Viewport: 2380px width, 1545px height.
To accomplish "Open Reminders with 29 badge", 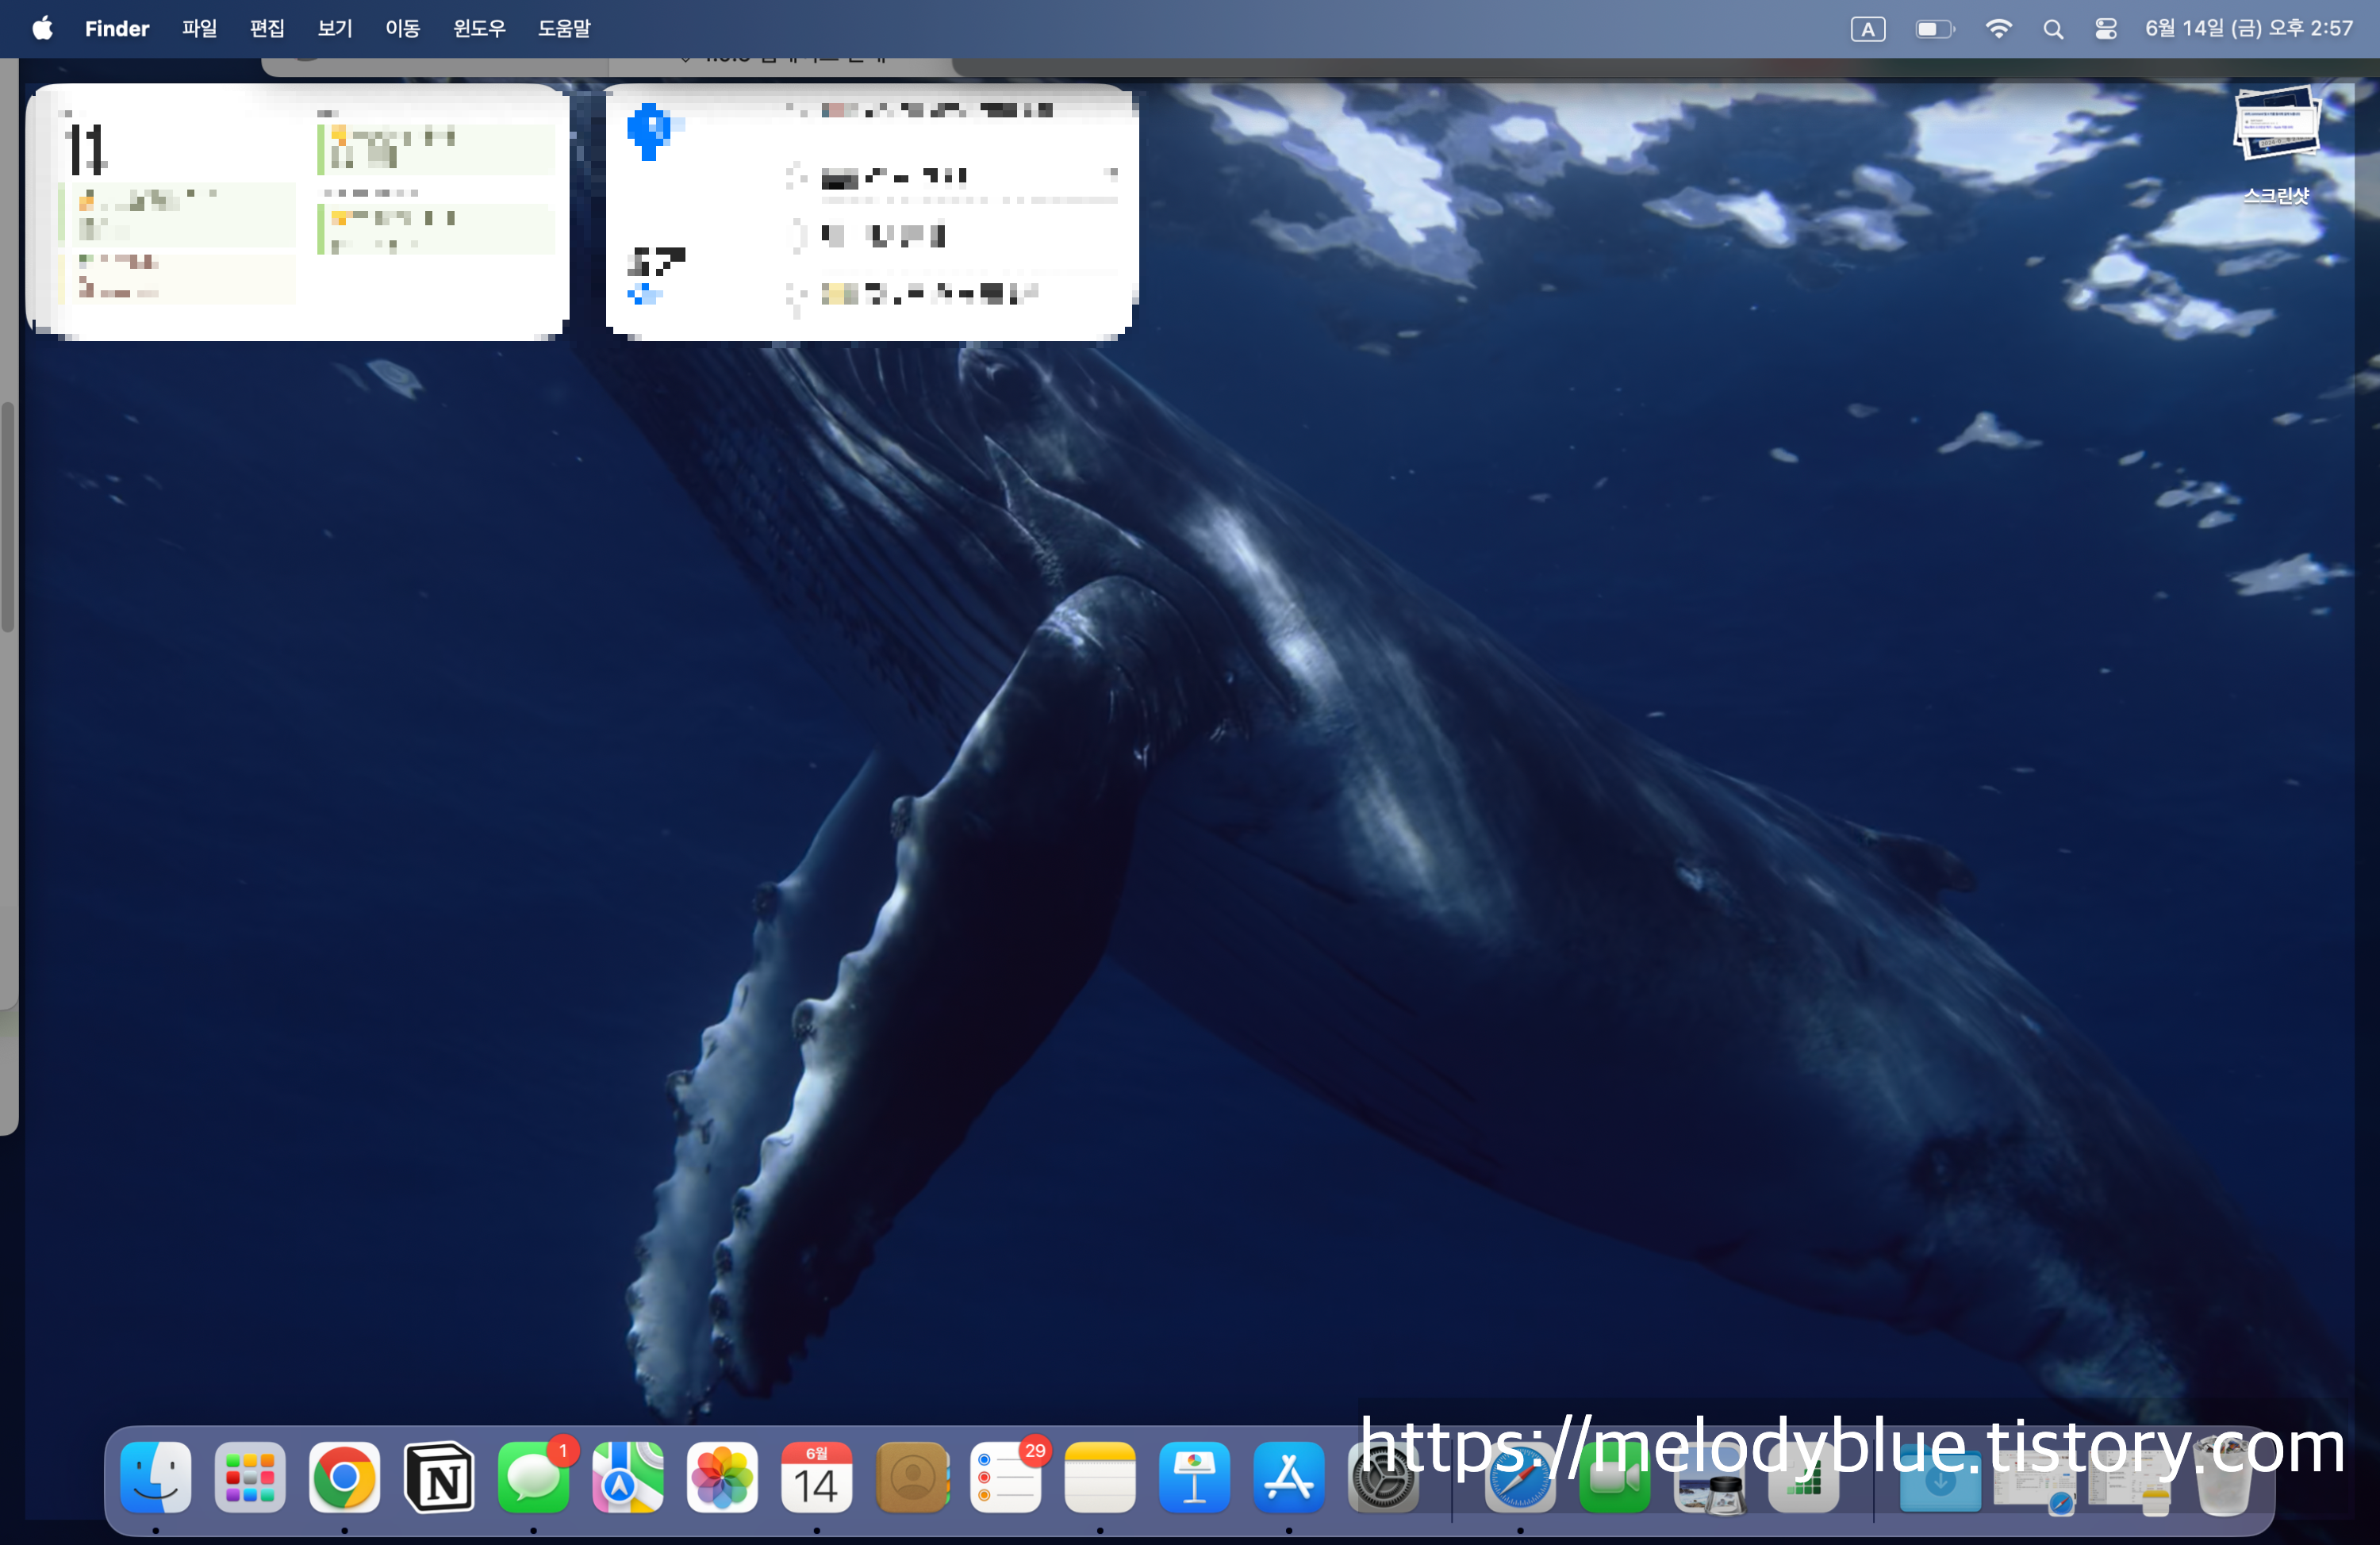I will pyautogui.click(x=1006, y=1478).
